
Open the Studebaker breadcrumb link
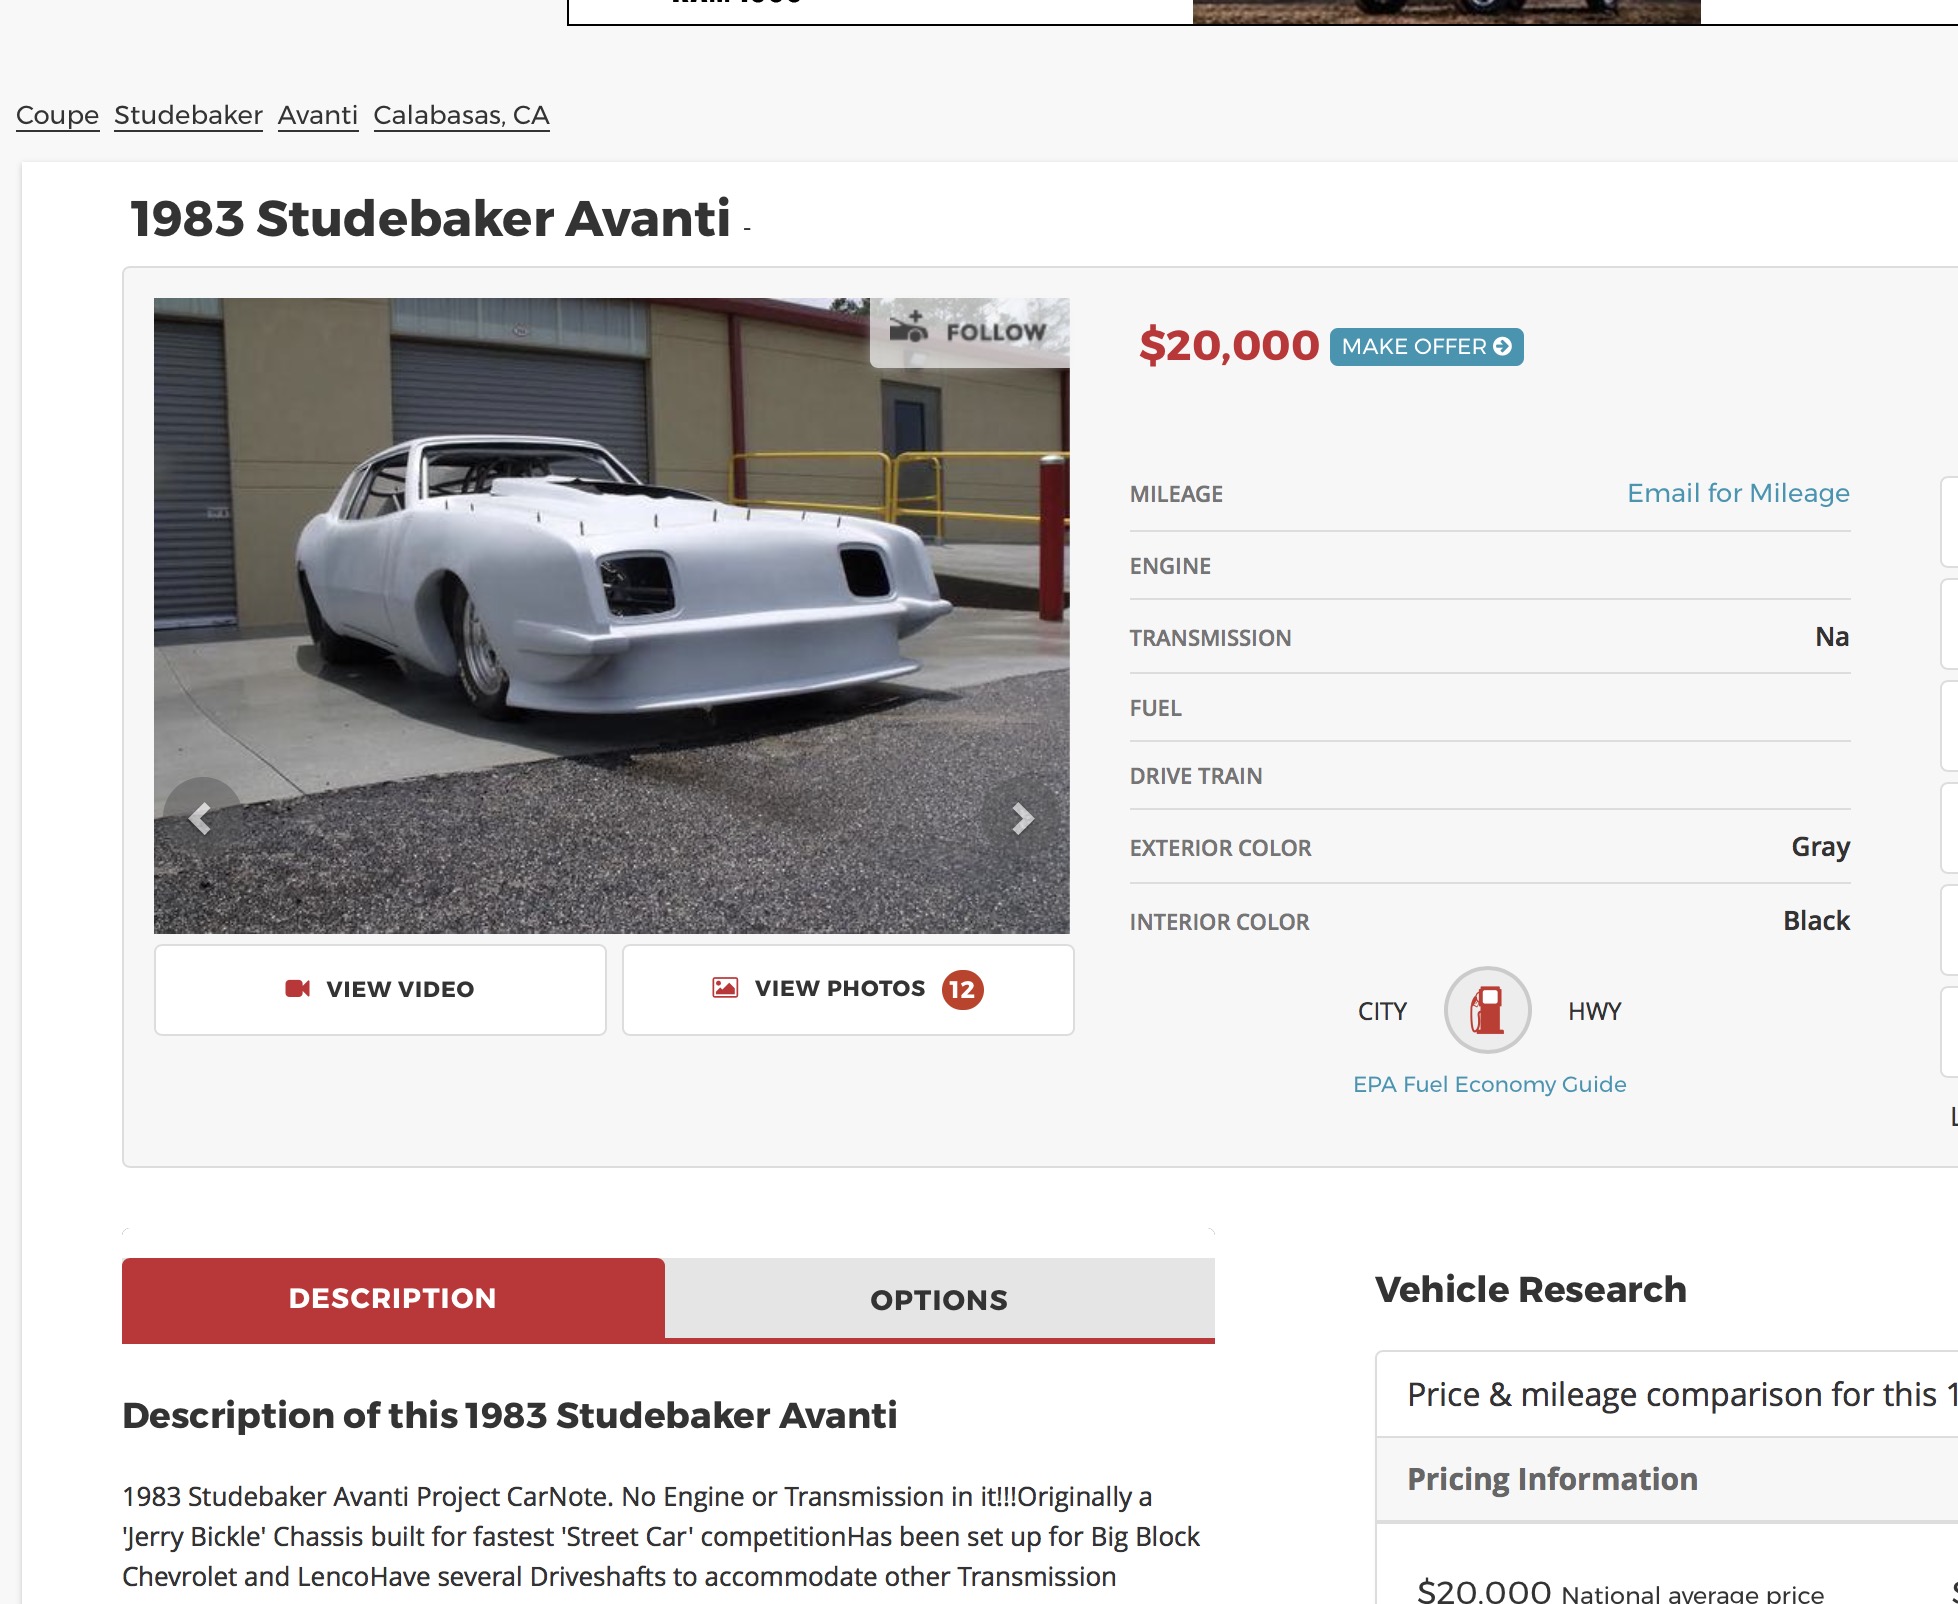[188, 115]
